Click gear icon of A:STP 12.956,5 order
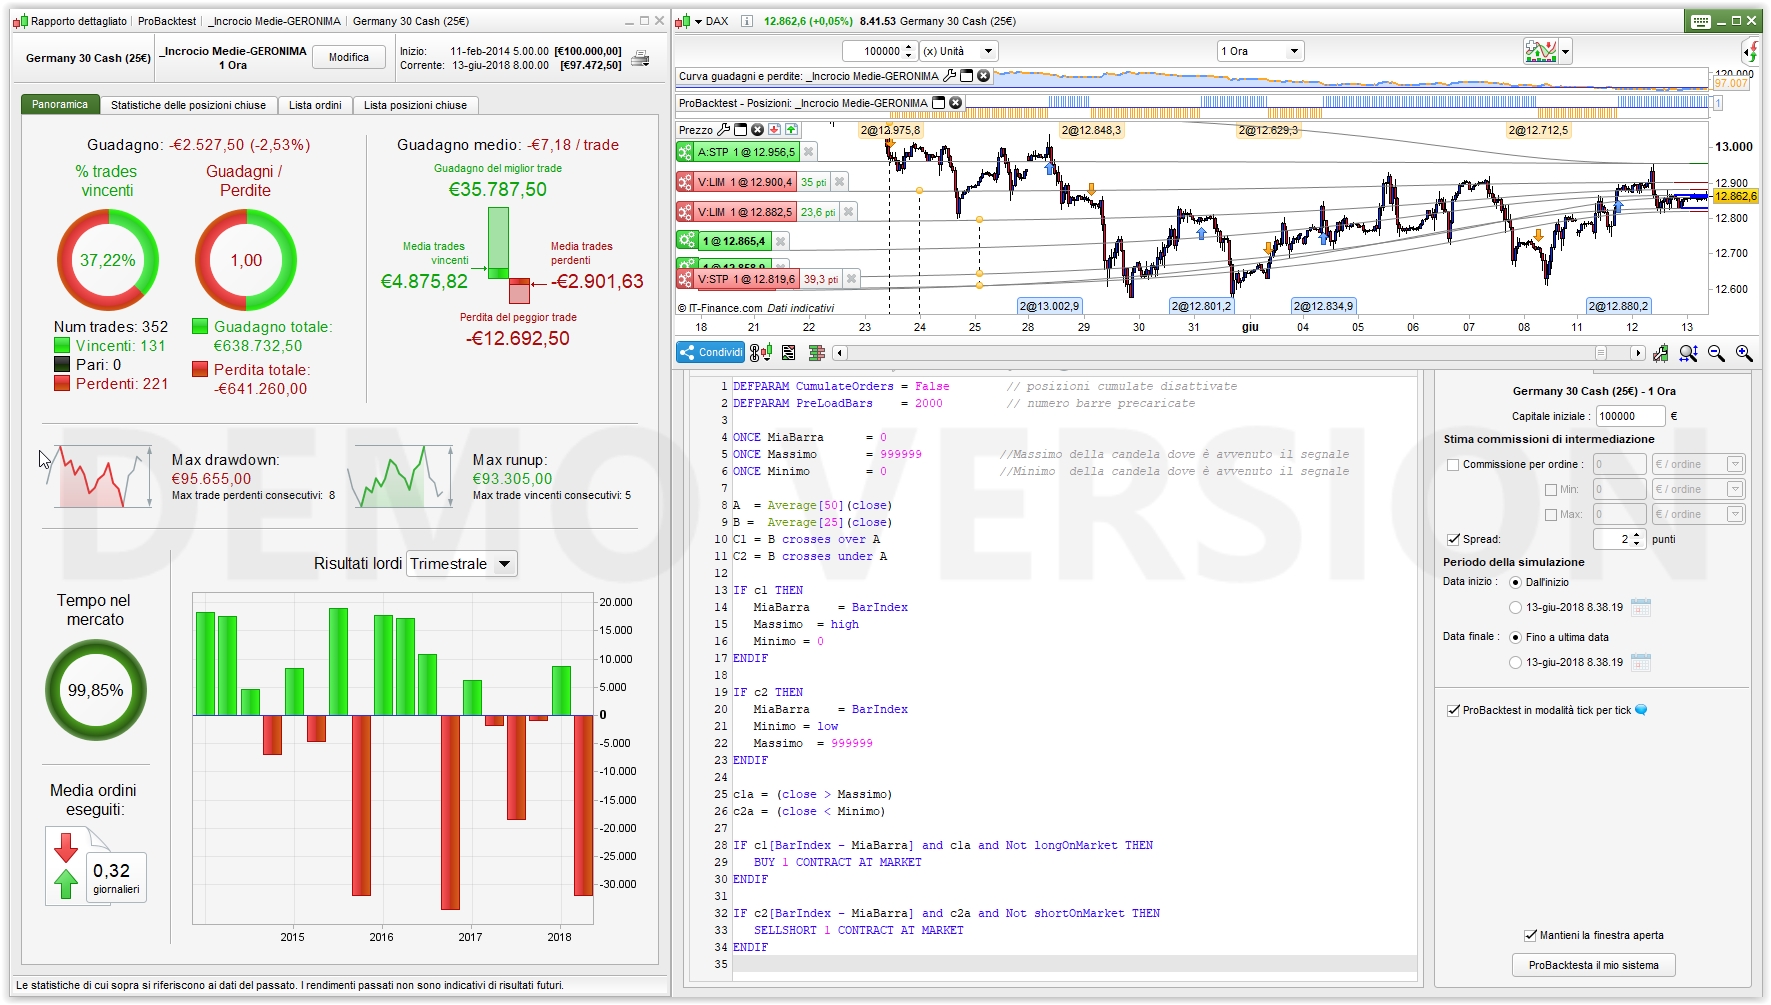This screenshot has width=1771, height=1005. tap(685, 152)
